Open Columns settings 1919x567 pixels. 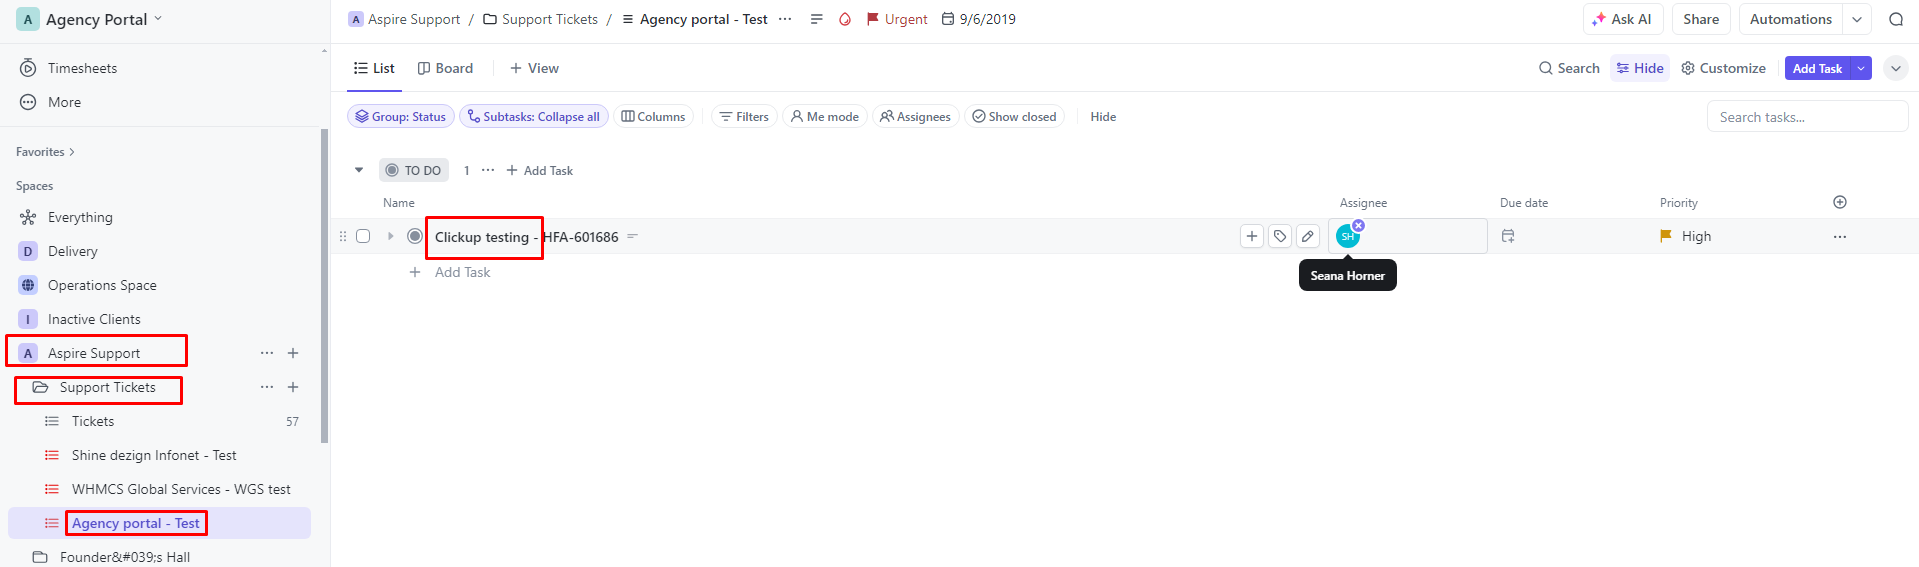(653, 117)
